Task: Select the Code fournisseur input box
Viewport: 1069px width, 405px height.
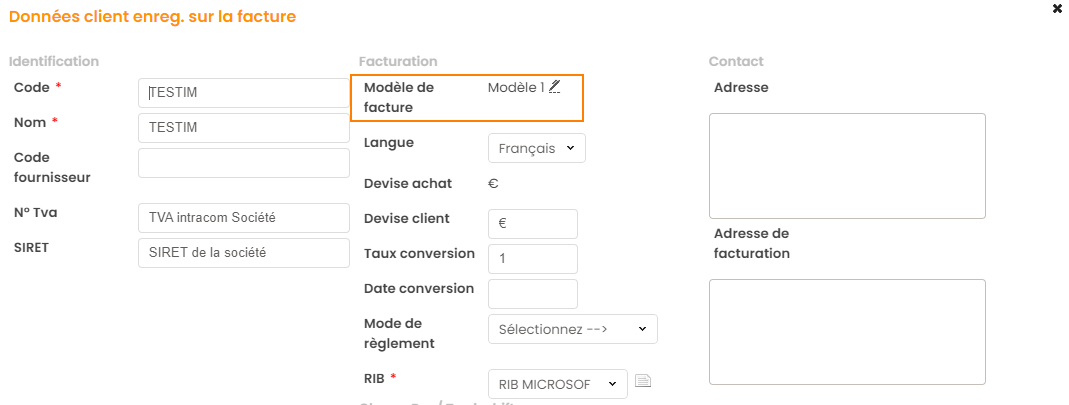Action: (243, 163)
